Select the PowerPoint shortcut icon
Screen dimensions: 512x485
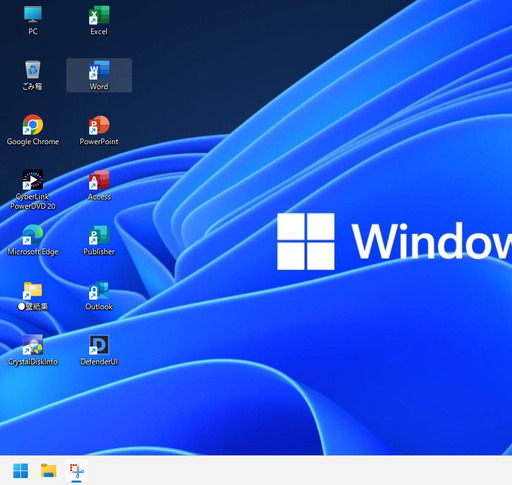99,125
